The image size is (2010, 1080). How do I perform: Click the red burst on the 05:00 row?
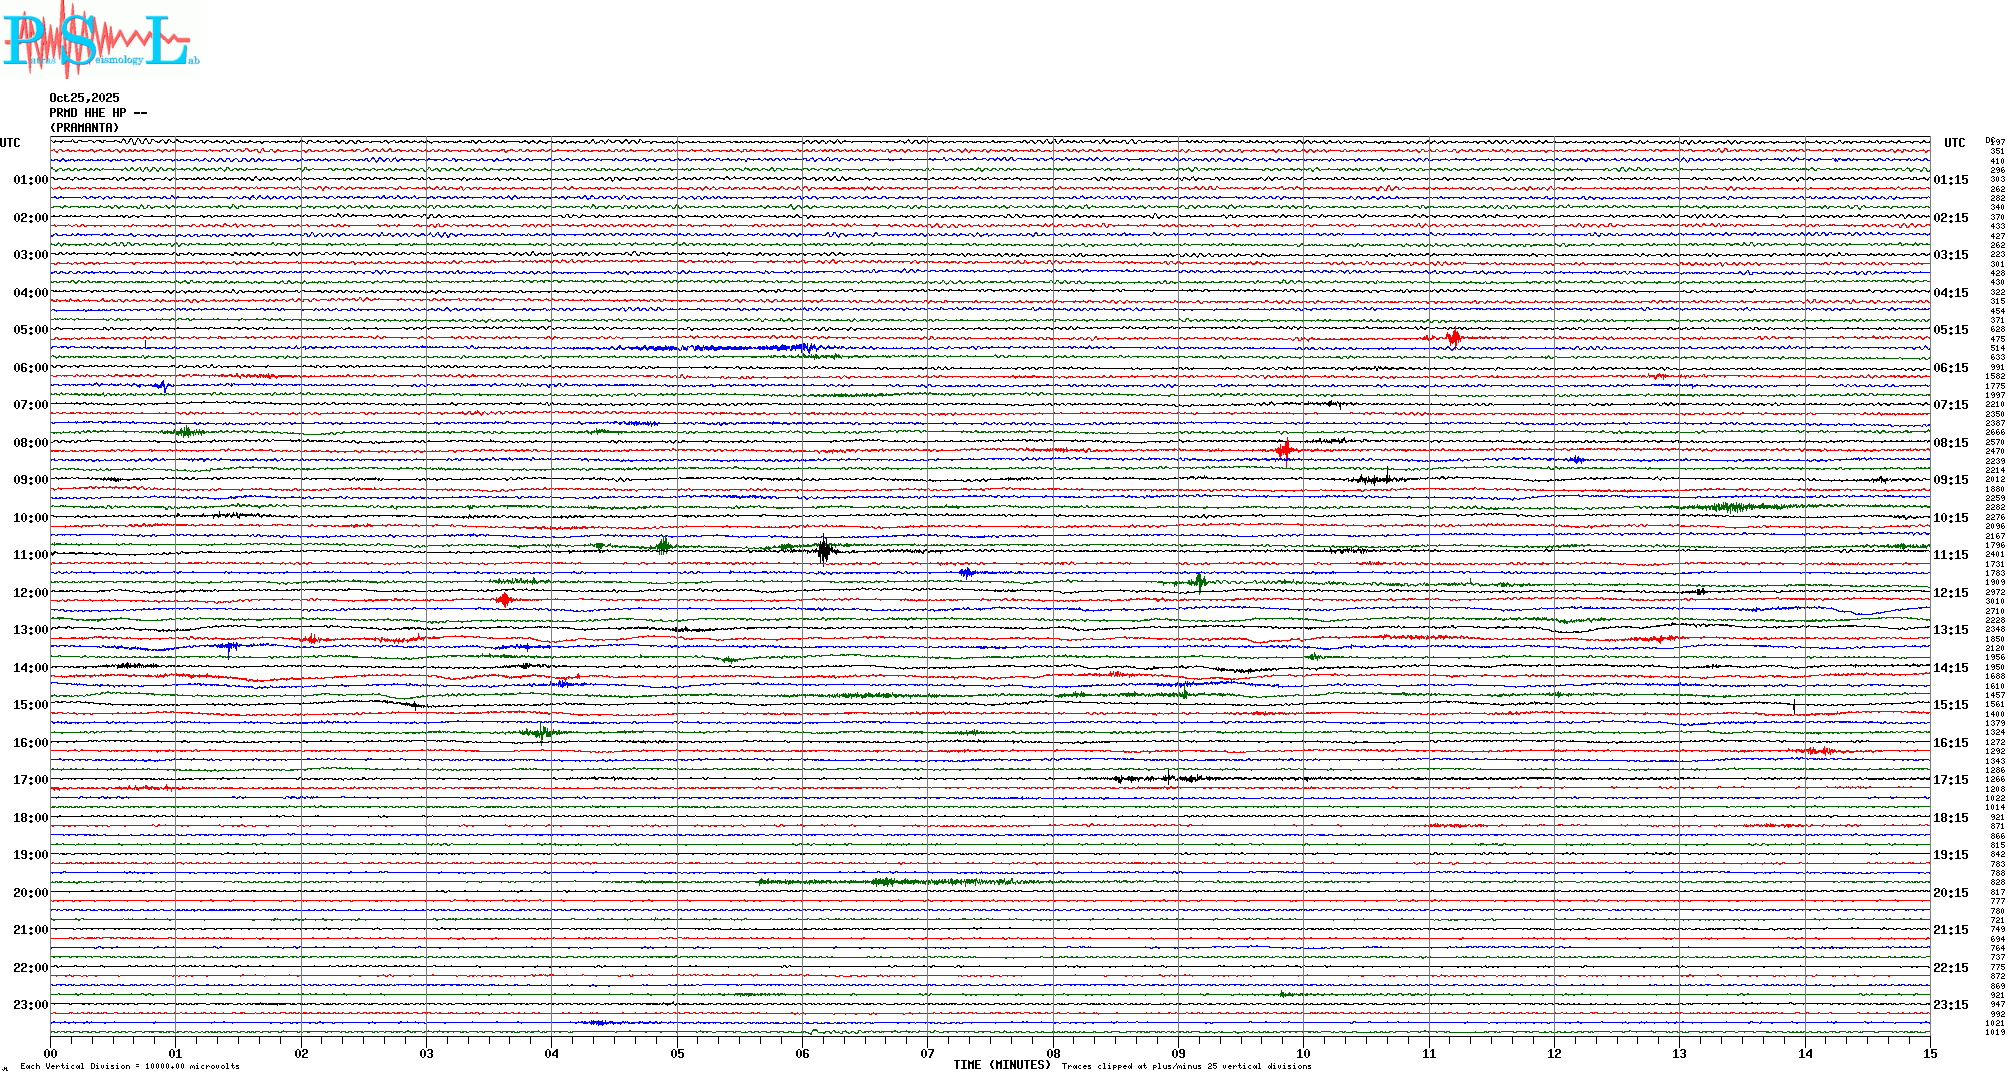point(1454,338)
